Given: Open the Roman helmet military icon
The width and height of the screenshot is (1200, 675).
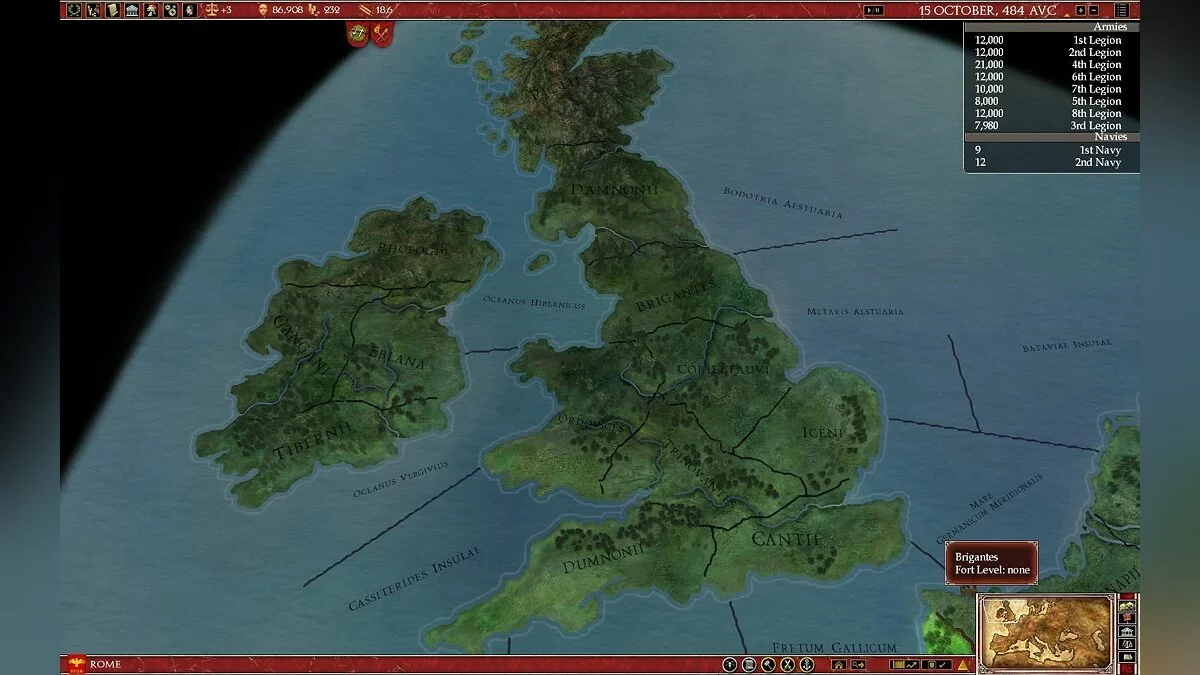Looking at the screenshot, I should click(151, 10).
